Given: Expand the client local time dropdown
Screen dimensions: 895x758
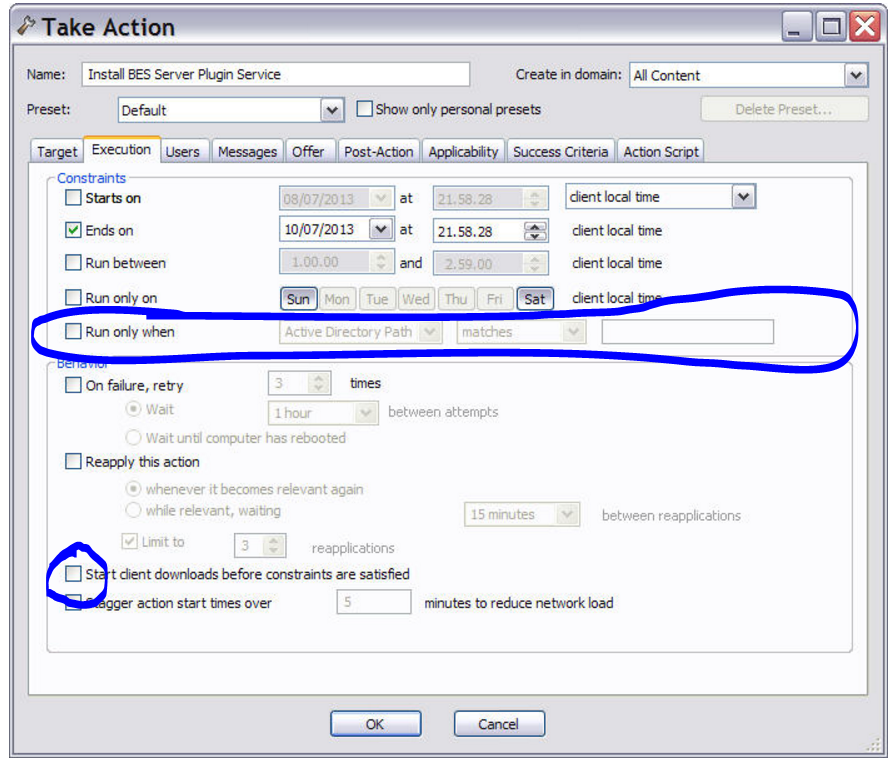Looking at the screenshot, I should click(743, 196).
